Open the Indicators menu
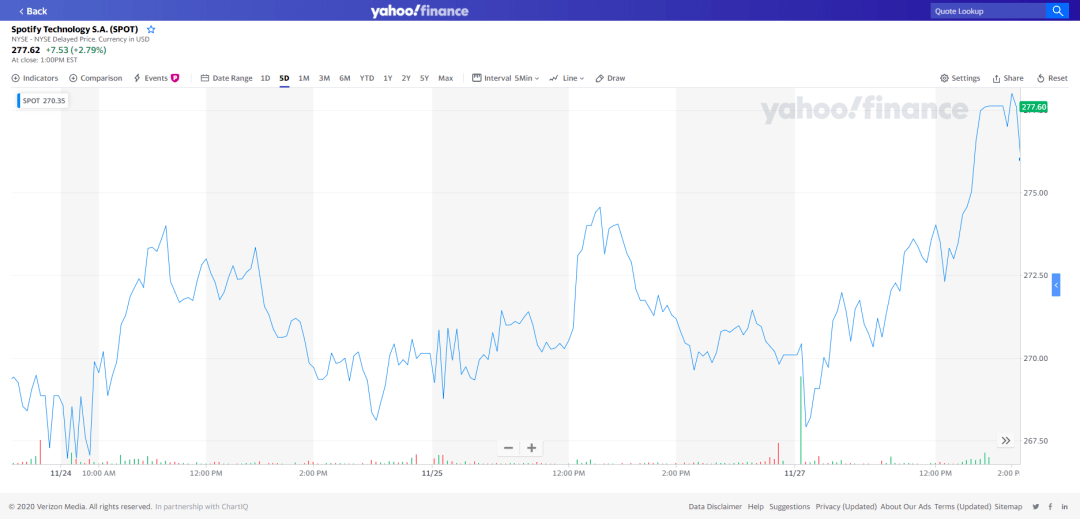The width and height of the screenshot is (1080, 519). coord(35,78)
